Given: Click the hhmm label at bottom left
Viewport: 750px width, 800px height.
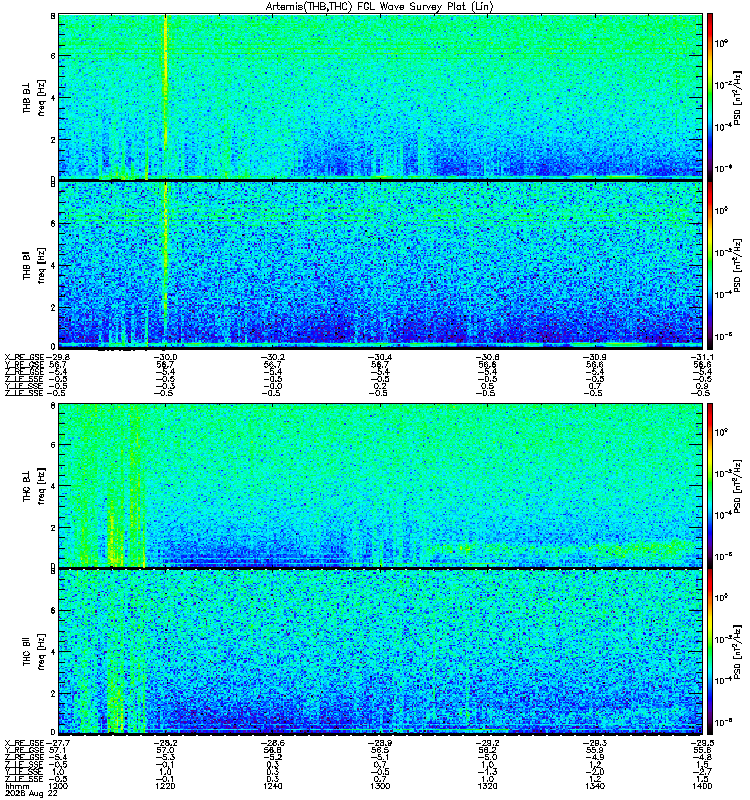Looking at the screenshot, I should click(17, 786).
